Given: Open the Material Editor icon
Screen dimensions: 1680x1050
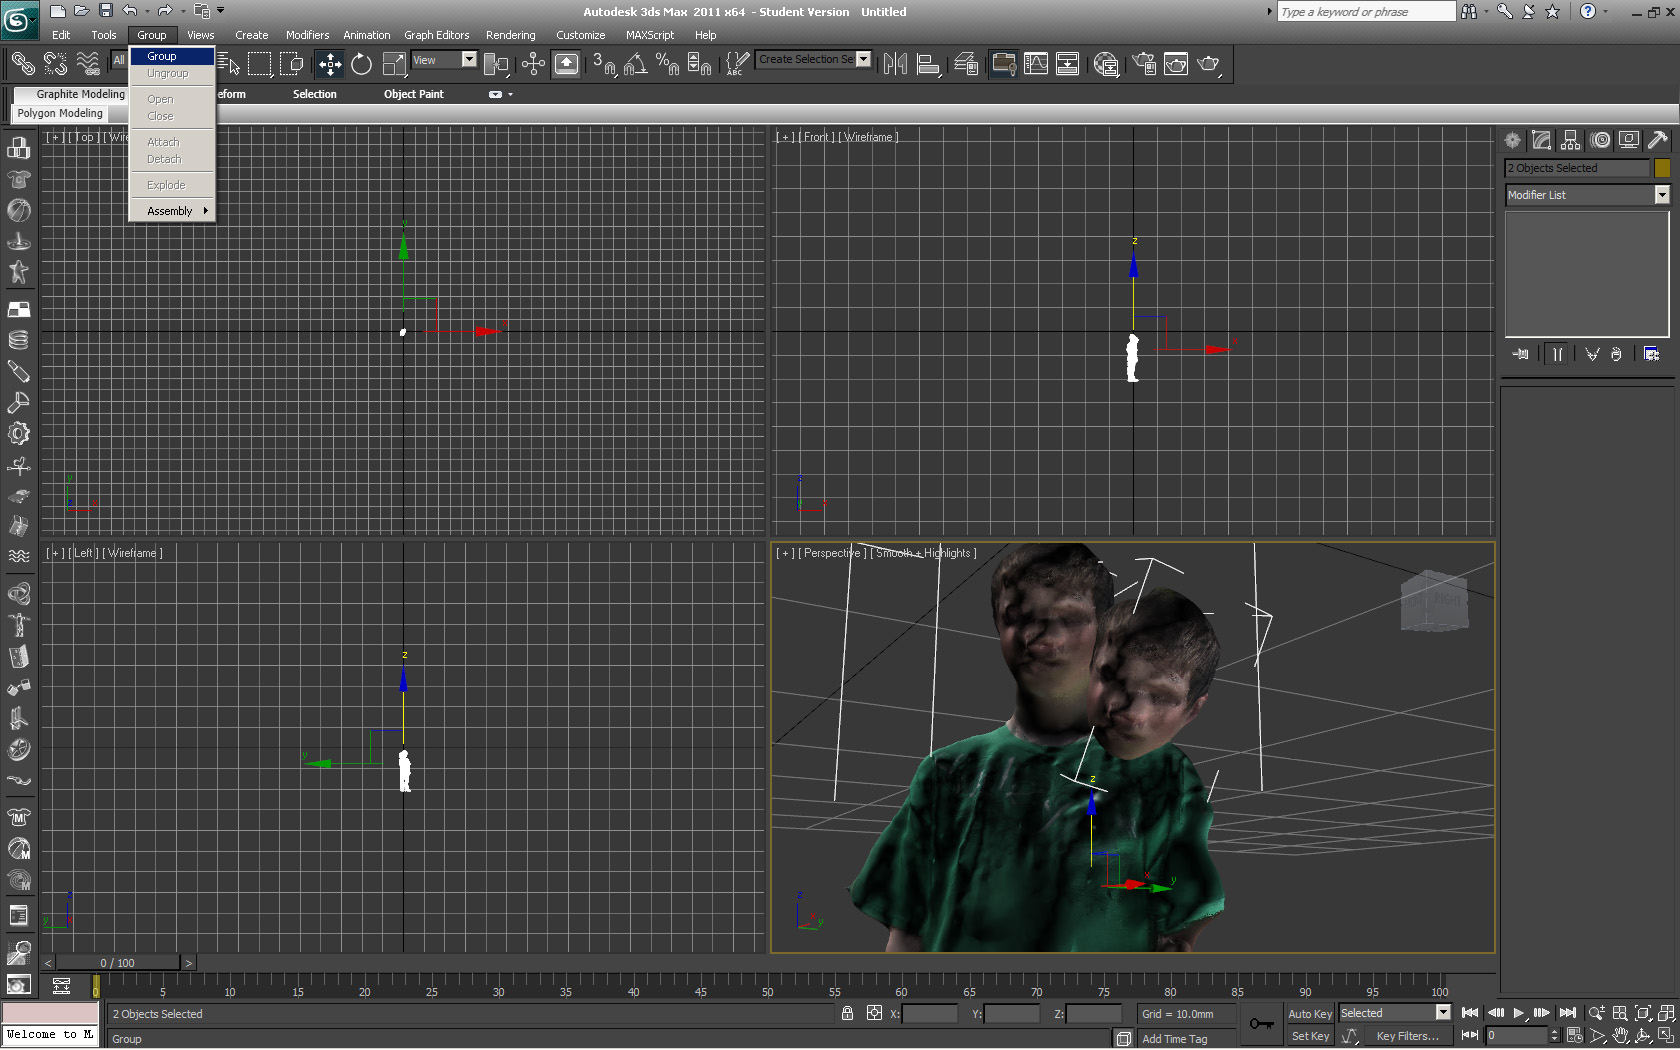Looking at the screenshot, I should coord(1106,64).
